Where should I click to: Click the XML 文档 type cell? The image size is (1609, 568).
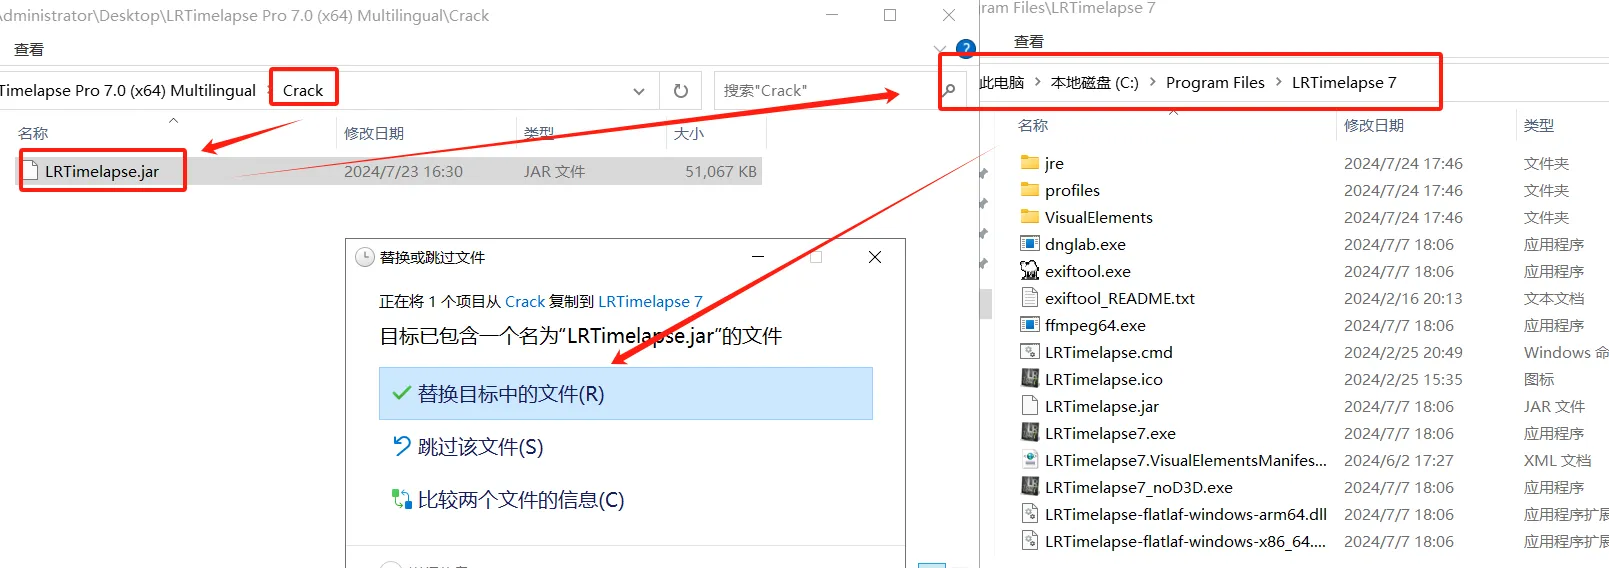coord(1557,460)
